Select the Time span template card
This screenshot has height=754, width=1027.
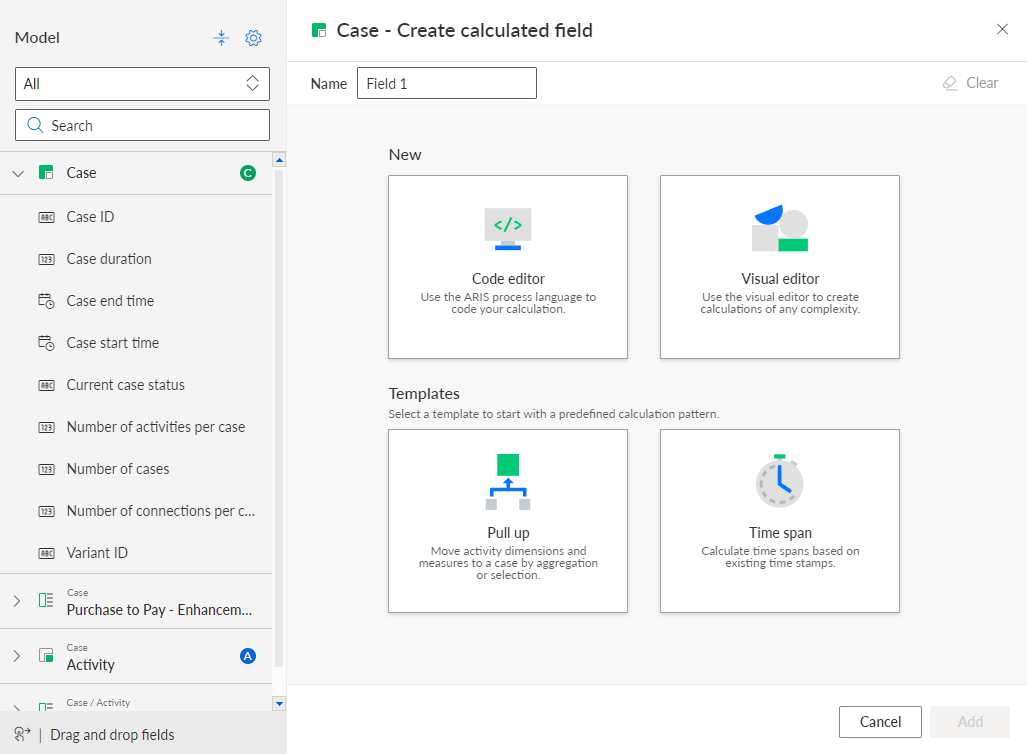coord(780,521)
